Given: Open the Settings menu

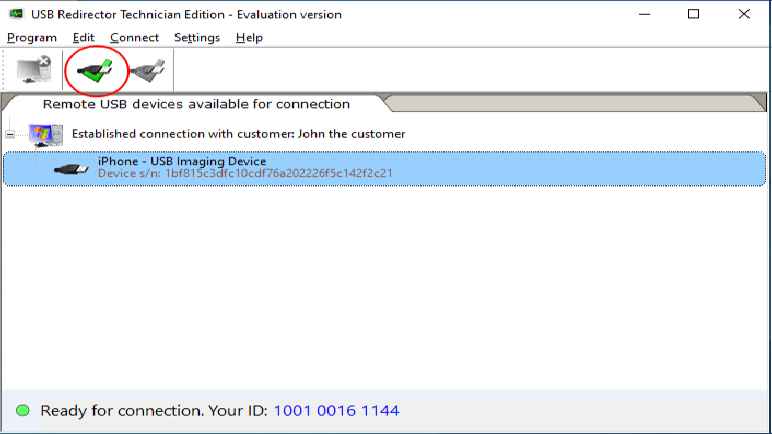Looking at the screenshot, I should pos(196,37).
